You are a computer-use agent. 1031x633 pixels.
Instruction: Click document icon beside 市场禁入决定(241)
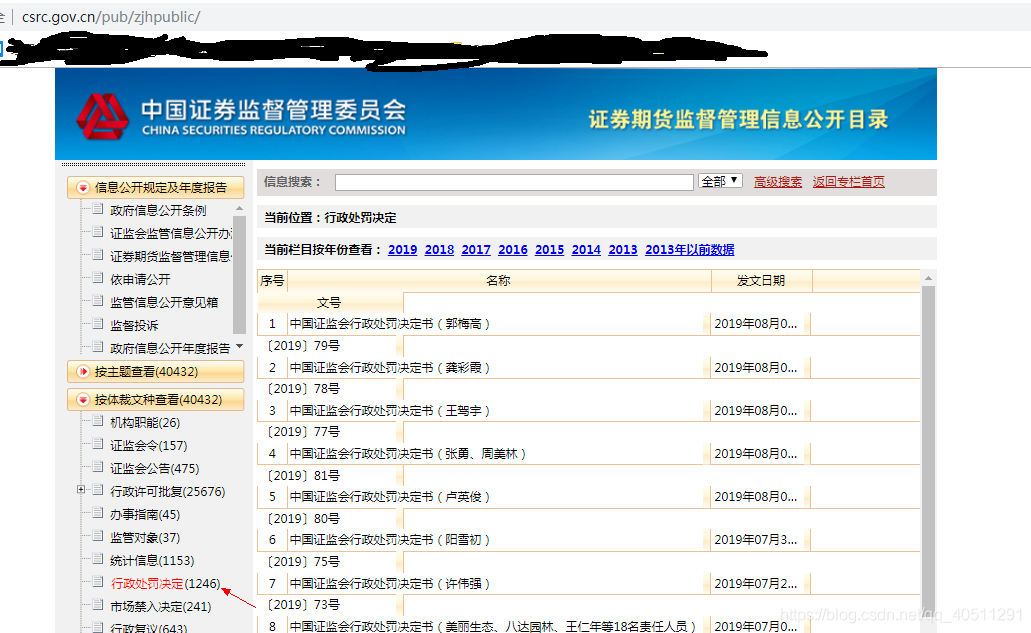98,605
